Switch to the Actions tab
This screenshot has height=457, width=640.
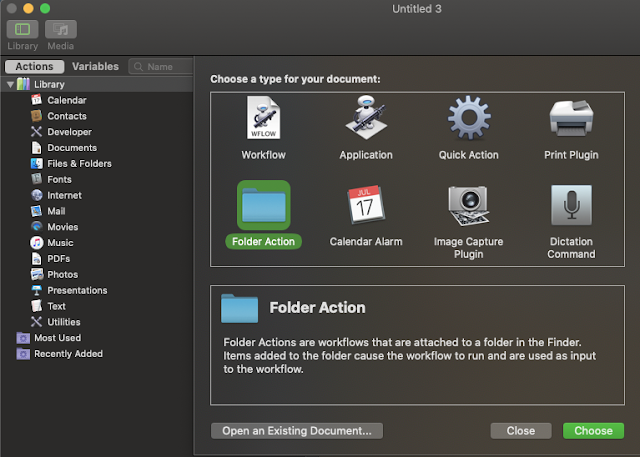tap(34, 67)
